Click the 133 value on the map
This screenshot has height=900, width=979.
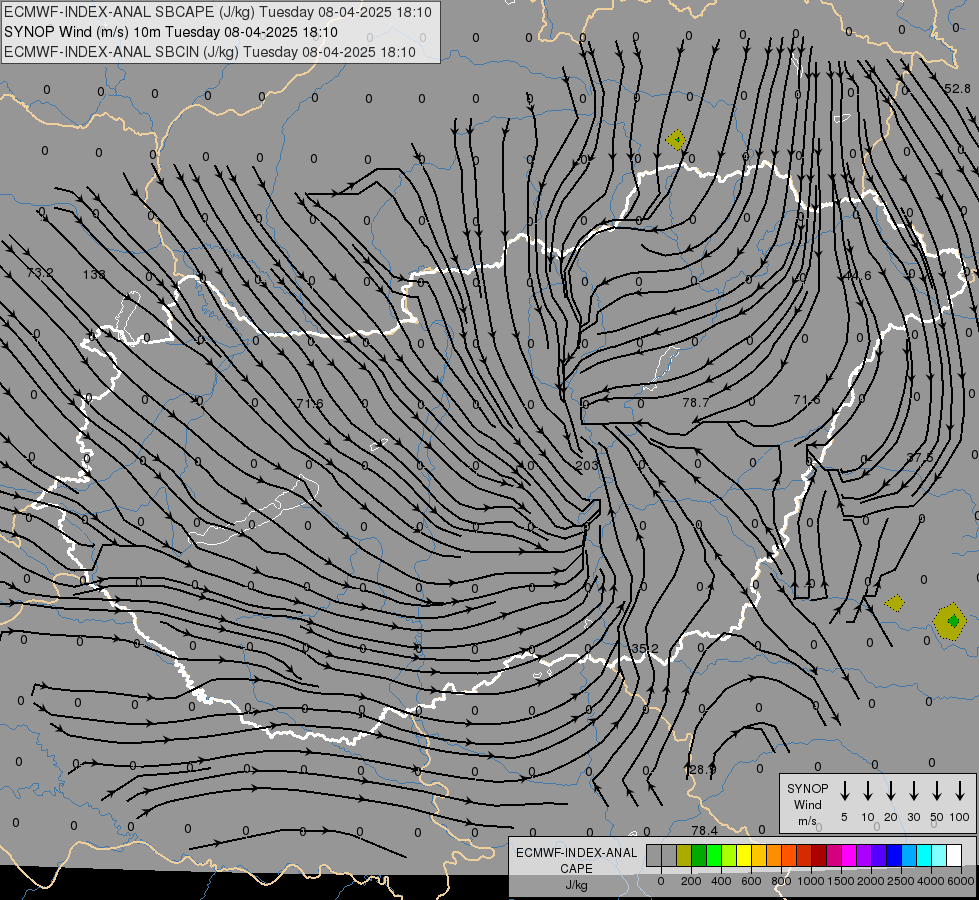point(94,274)
